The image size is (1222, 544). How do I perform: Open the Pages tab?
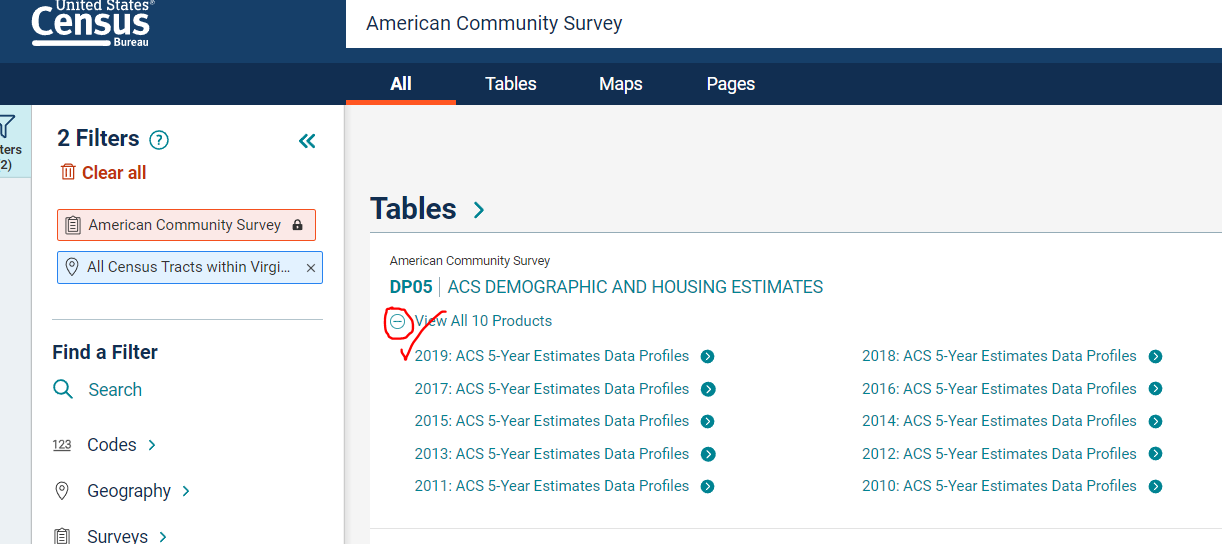pos(730,84)
